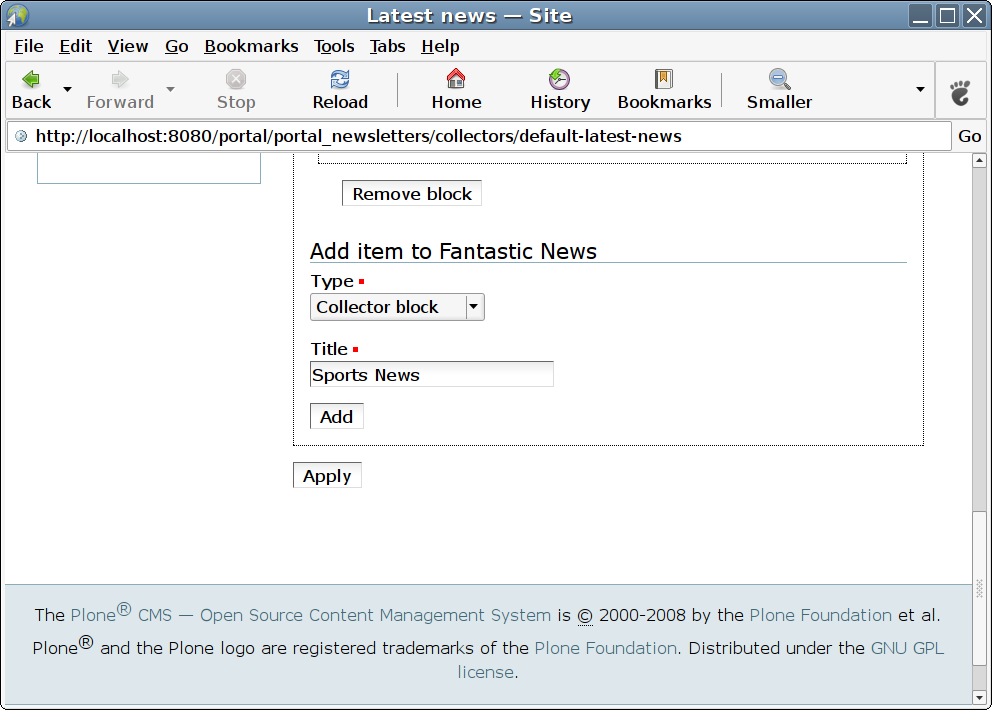This screenshot has height=710, width=992.
Task: Click the GNOME foot throbber icon
Action: coord(960,93)
